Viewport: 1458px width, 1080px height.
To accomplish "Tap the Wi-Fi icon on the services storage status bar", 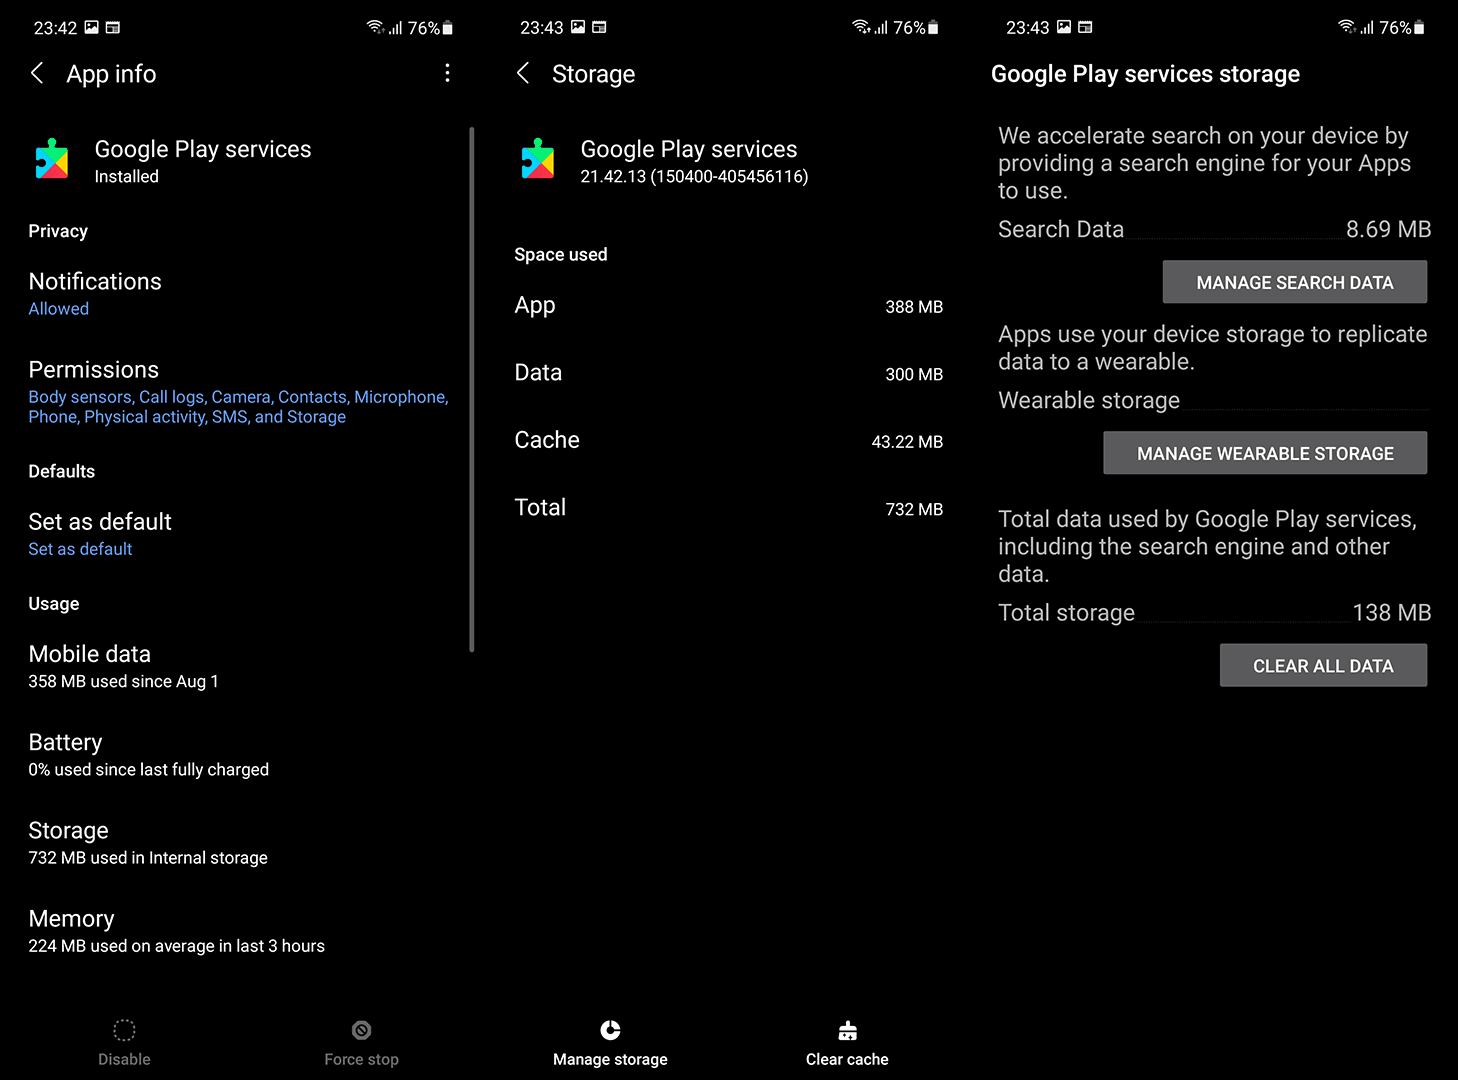I will coord(1348,27).
